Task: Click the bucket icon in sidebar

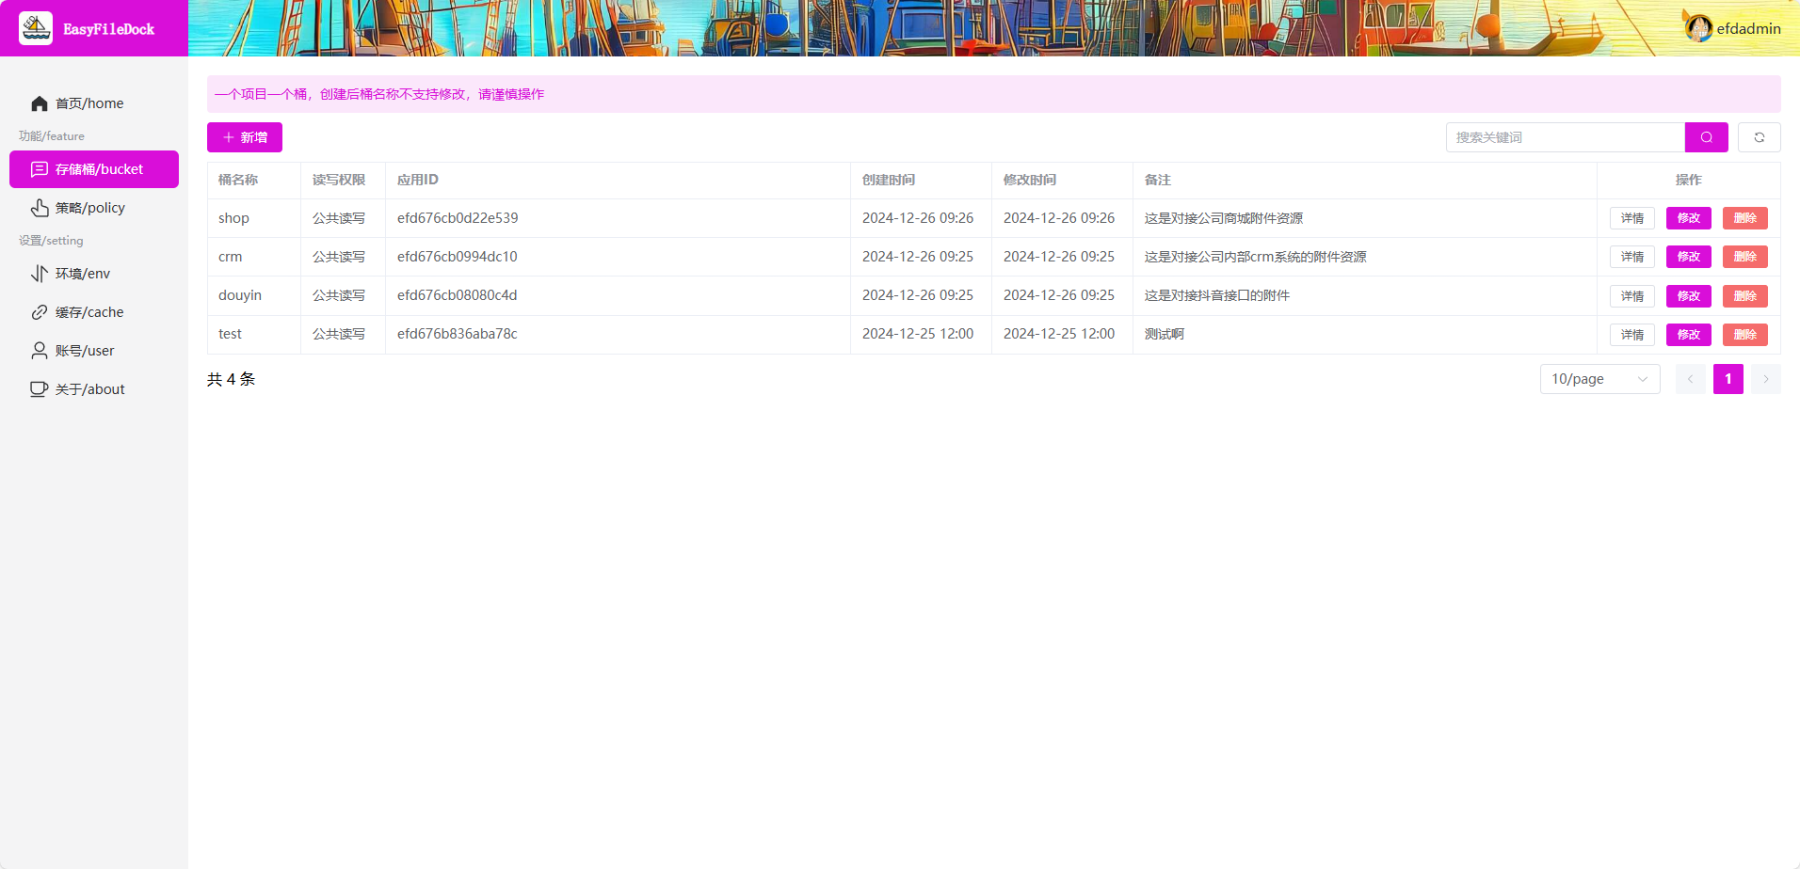Action: click(39, 169)
